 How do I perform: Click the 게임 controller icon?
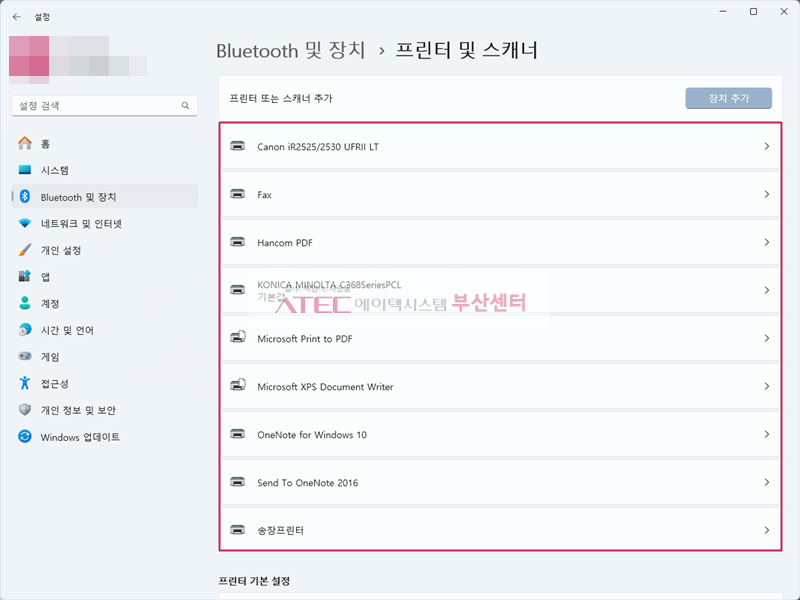[x=24, y=356]
